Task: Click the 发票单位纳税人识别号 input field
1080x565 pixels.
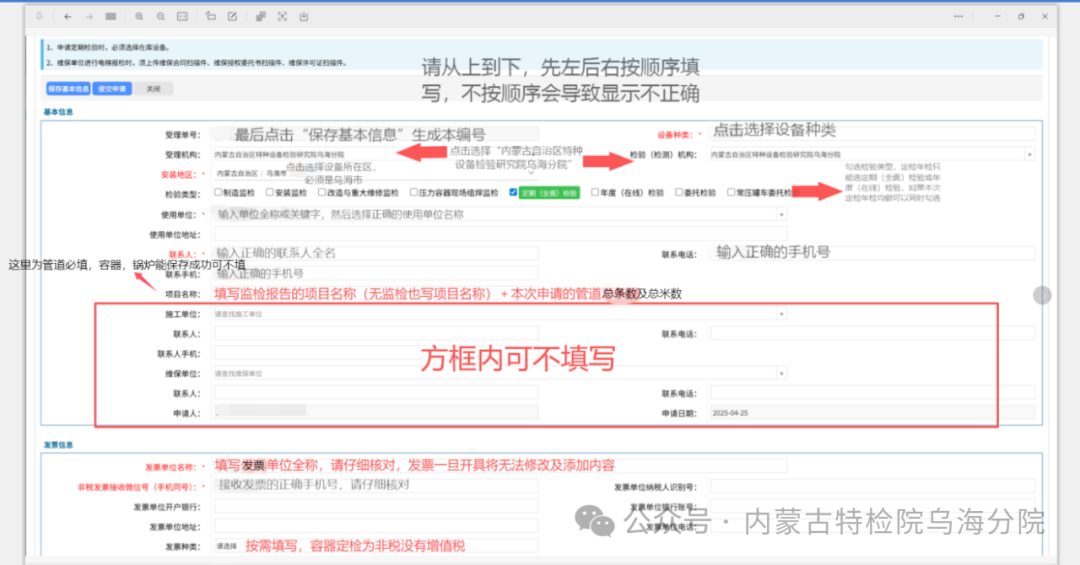Action: (x=873, y=488)
